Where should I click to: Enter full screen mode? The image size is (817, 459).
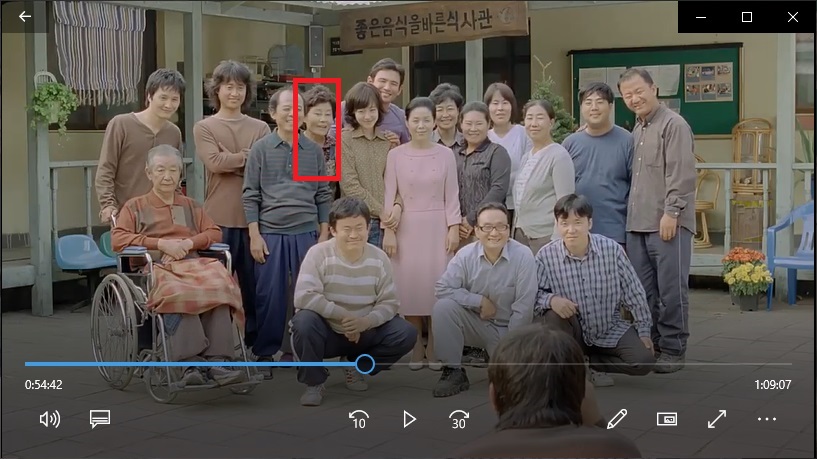coord(717,419)
